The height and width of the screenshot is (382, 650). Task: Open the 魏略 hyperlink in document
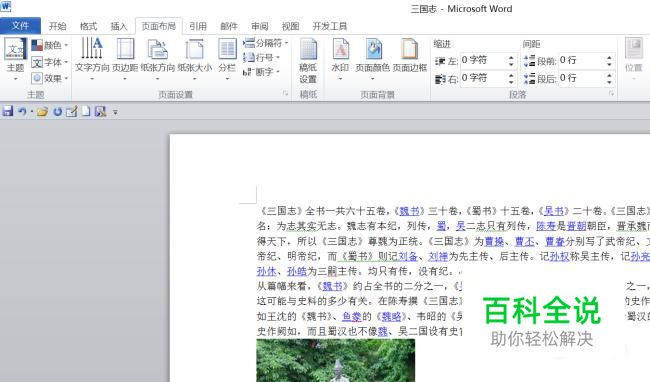[x=391, y=317]
